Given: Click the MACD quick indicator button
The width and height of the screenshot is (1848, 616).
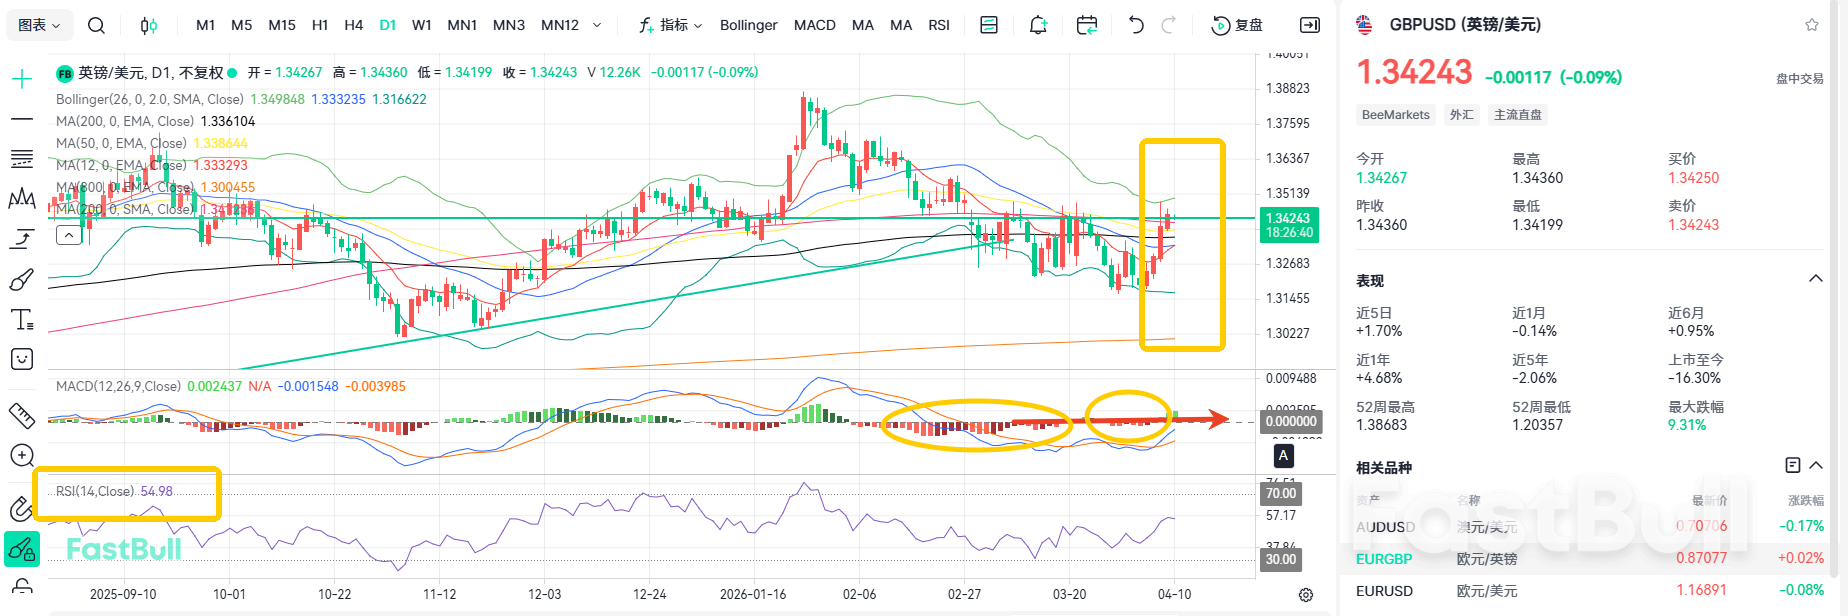Looking at the screenshot, I should [814, 25].
